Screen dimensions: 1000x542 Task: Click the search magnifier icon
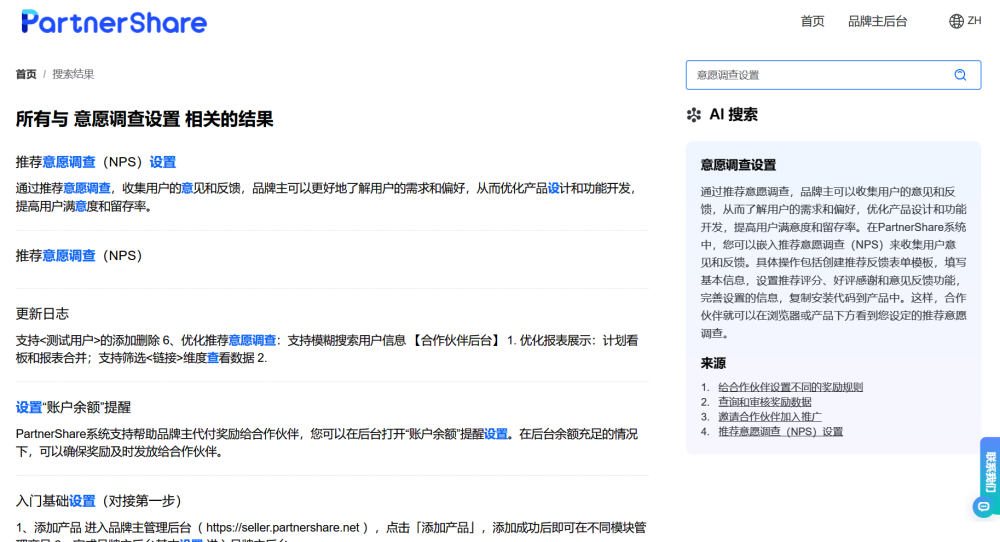[x=960, y=75]
